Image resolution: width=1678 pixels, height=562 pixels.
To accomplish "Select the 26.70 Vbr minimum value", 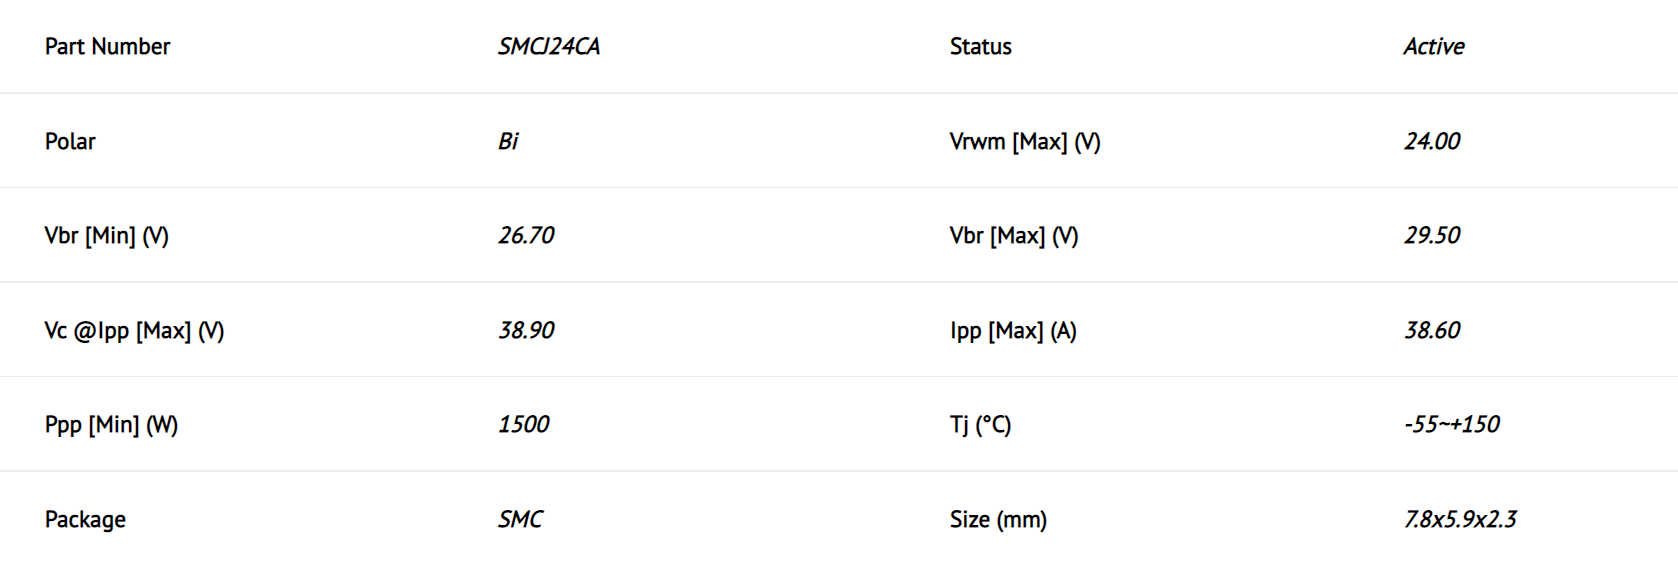I will click(526, 236).
